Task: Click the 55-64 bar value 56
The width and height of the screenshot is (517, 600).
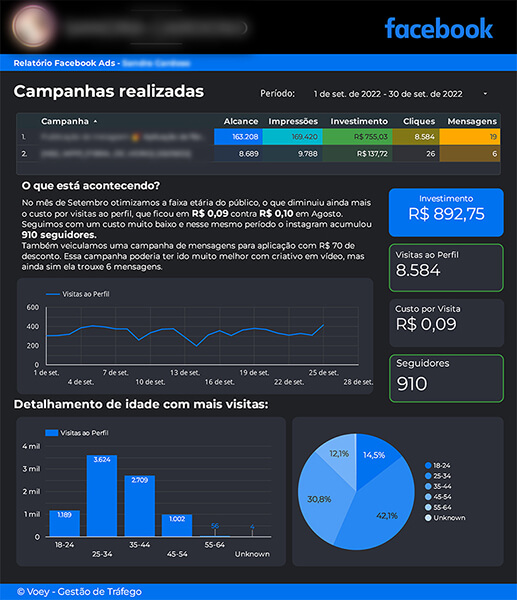Action: pos(215,526)
